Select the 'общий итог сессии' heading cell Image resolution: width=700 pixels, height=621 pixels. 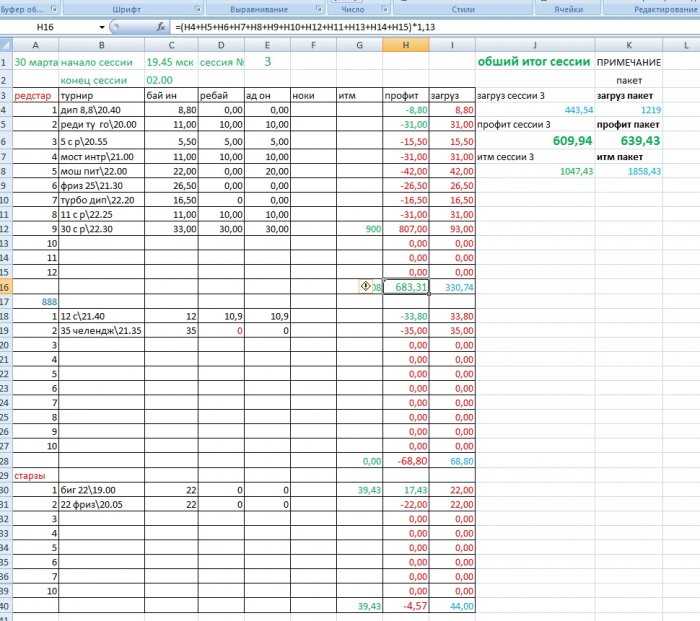tap(534, 62)
